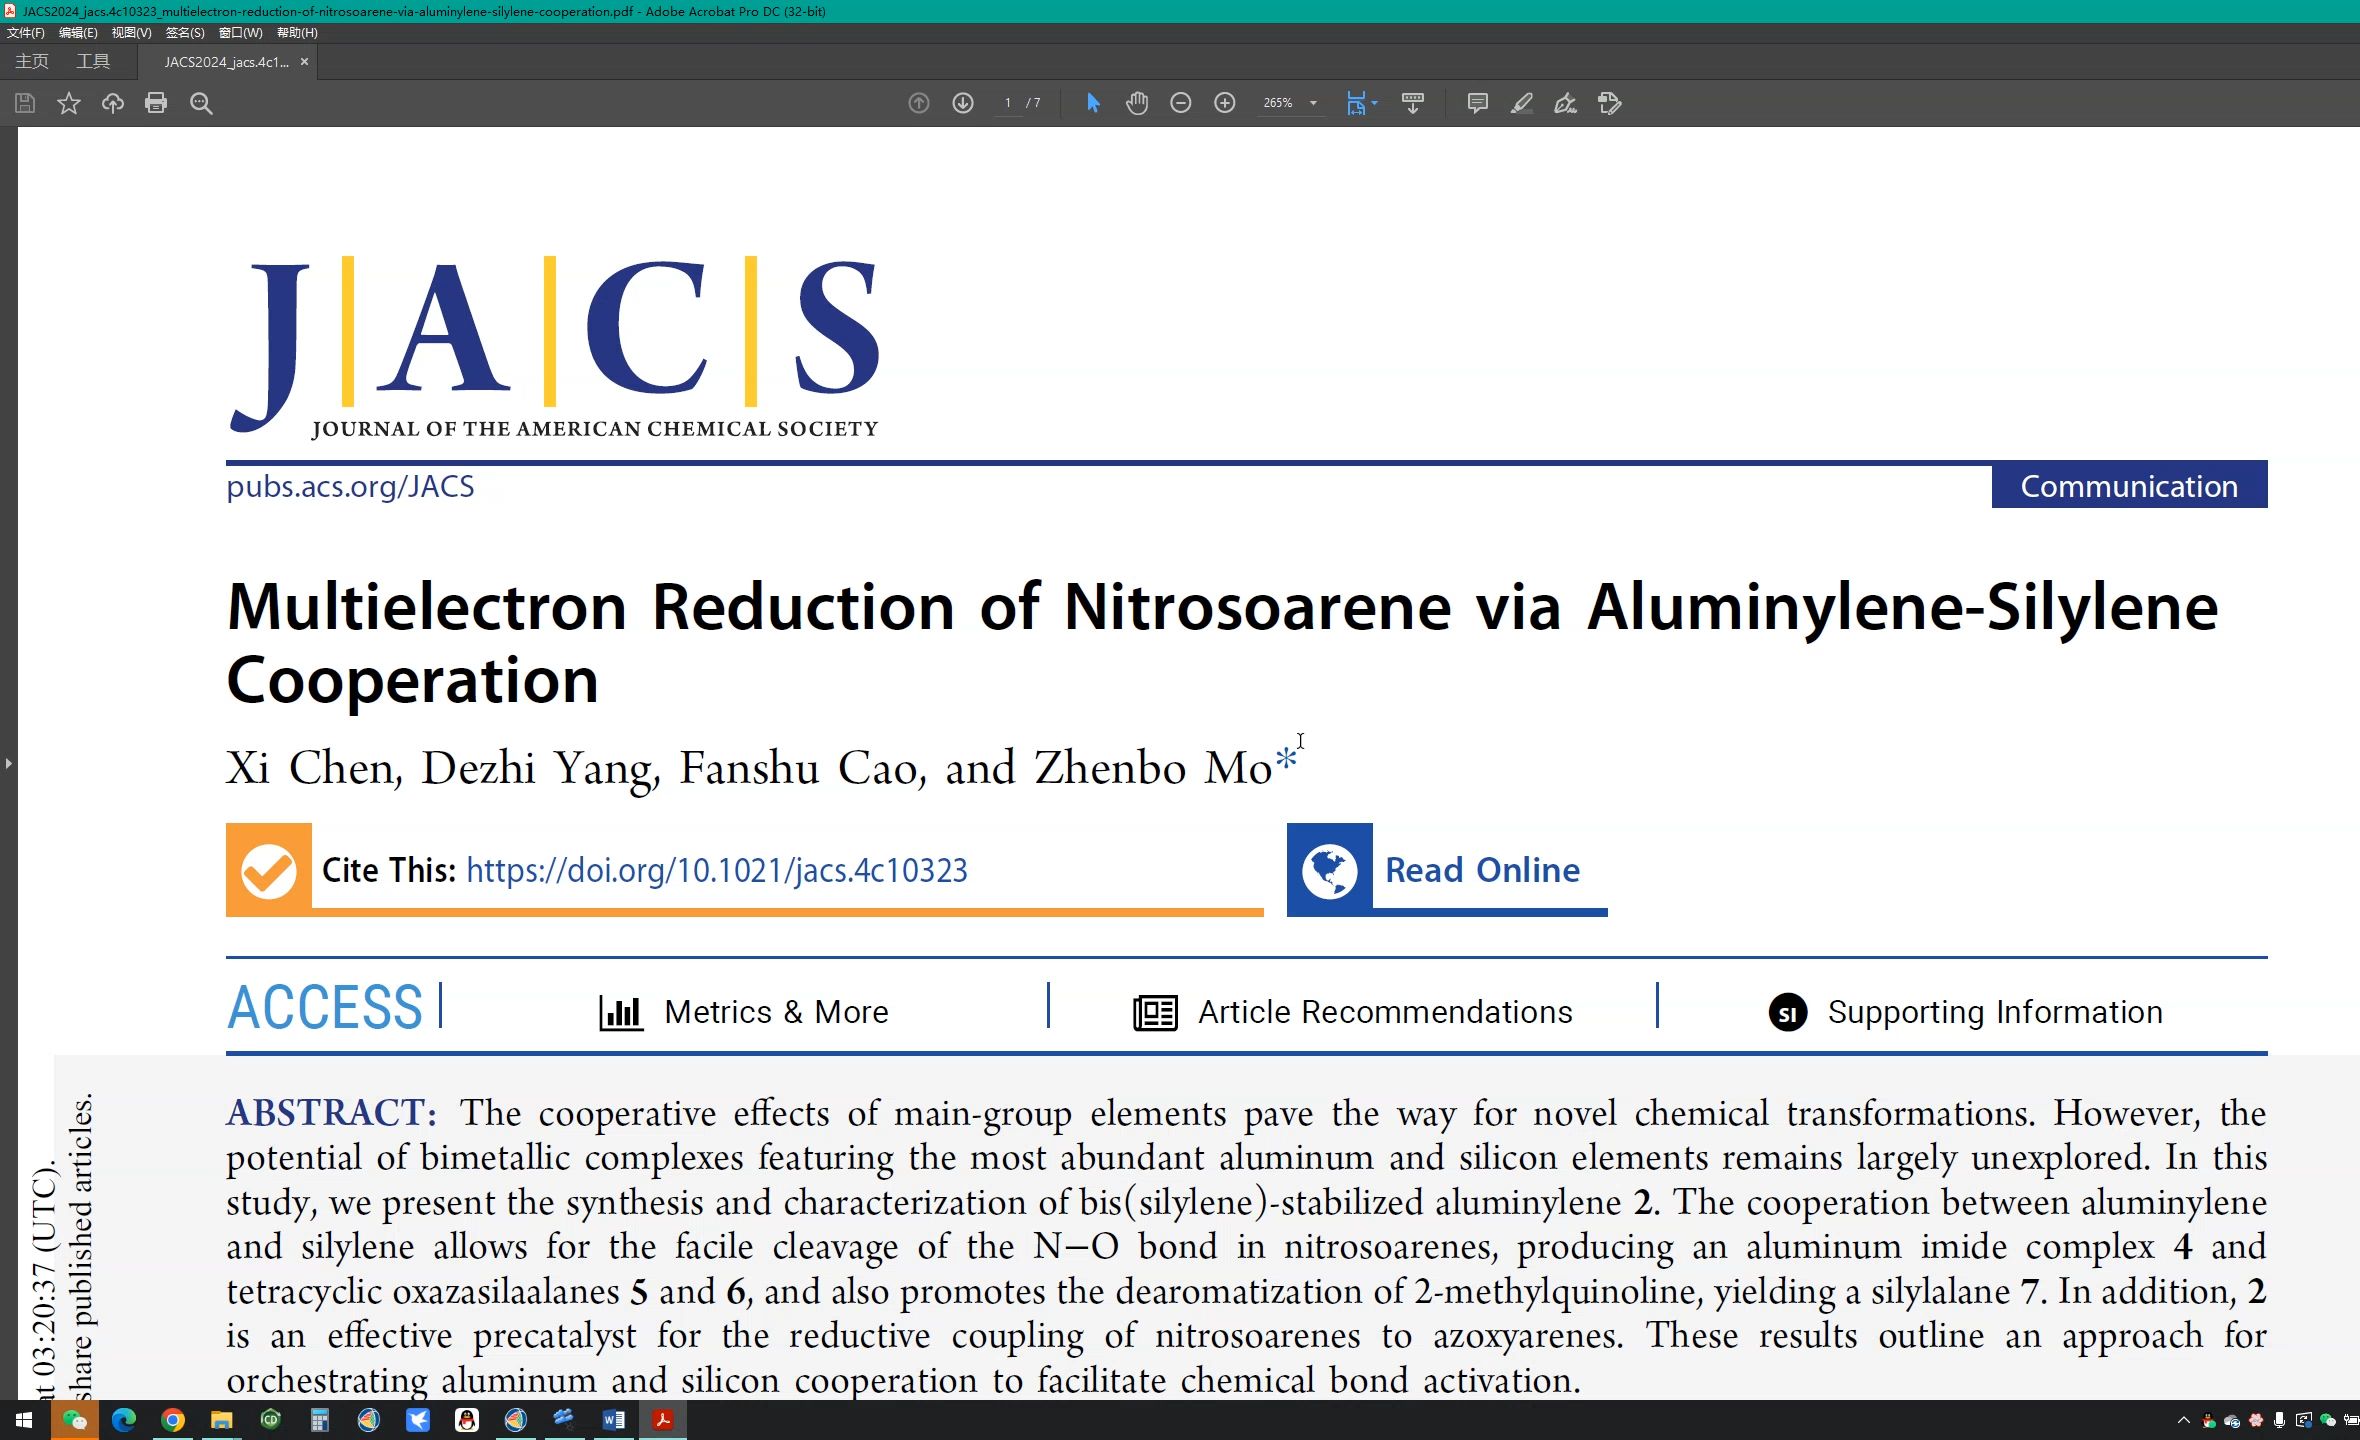2360x1440 pixels.
Task: Open Article Recommendations
Action: coord(1385,1012)
